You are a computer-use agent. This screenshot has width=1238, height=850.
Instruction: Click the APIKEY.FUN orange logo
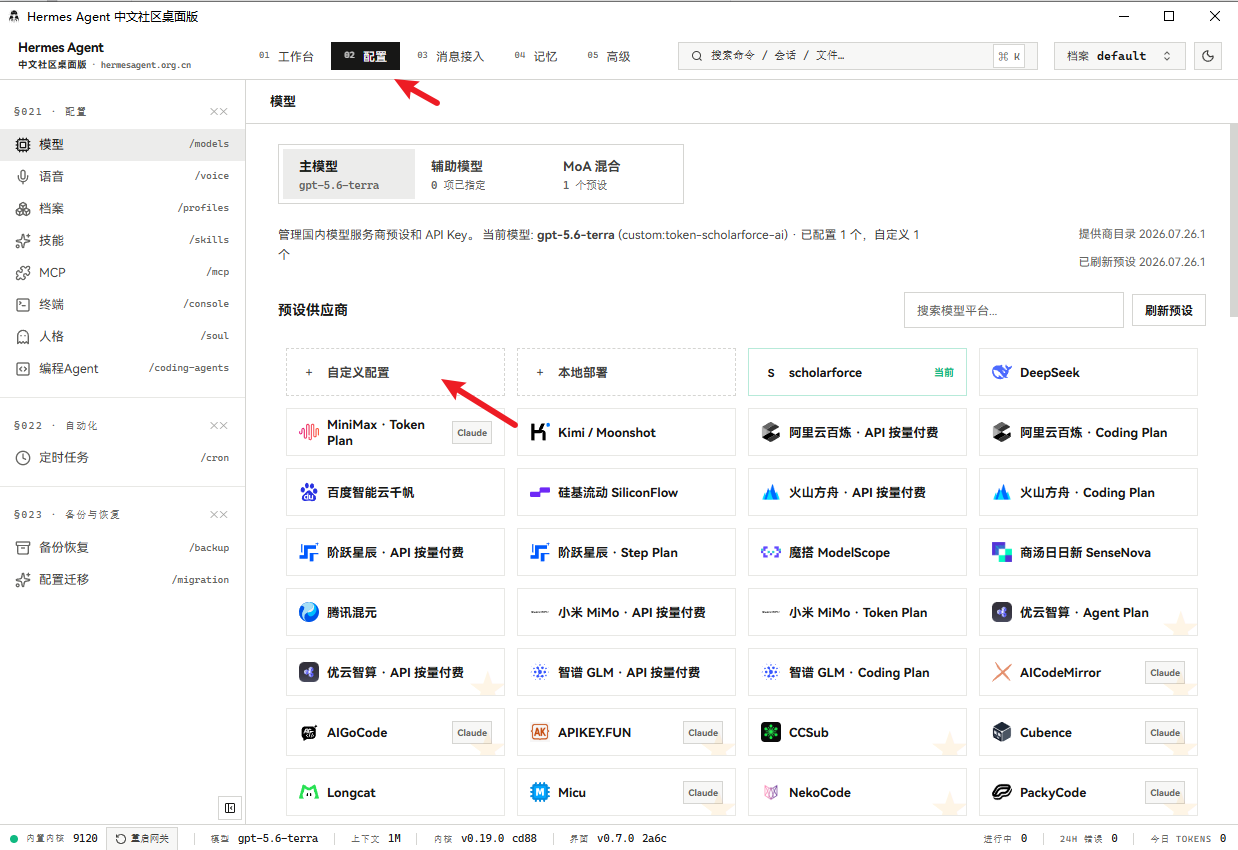(540, 732)
